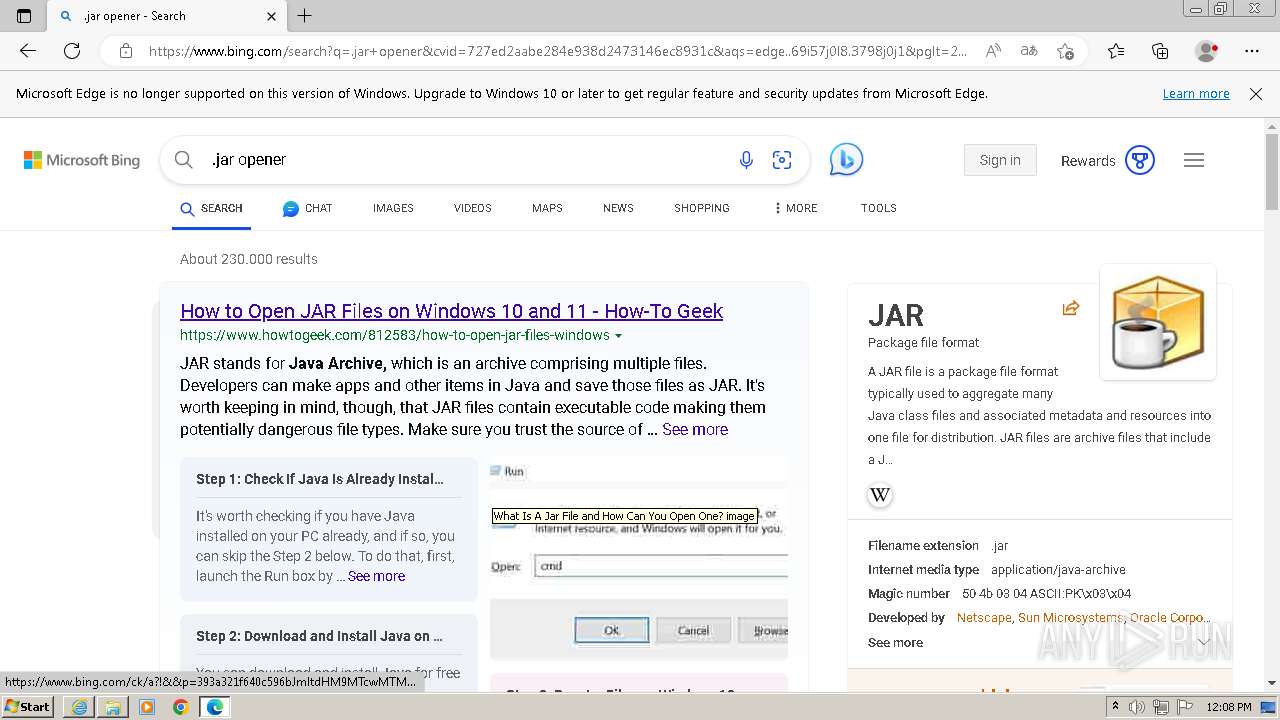Open the Wikipedia source icon

tap(880, 495)
